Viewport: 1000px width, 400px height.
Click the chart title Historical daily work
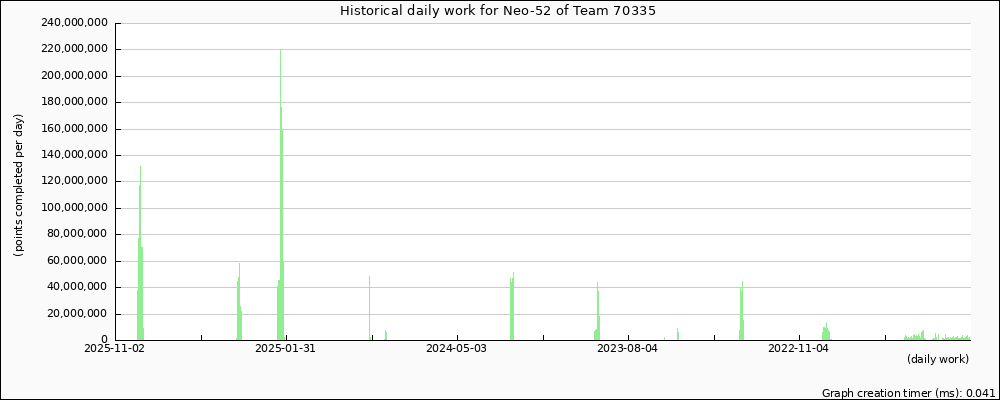coord(499,11)
